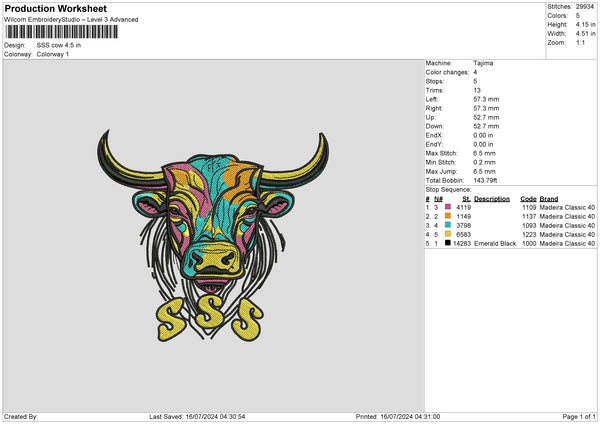Click the 'Colorway 1' value
The image size is (600, 424).
tap(53, 54)
